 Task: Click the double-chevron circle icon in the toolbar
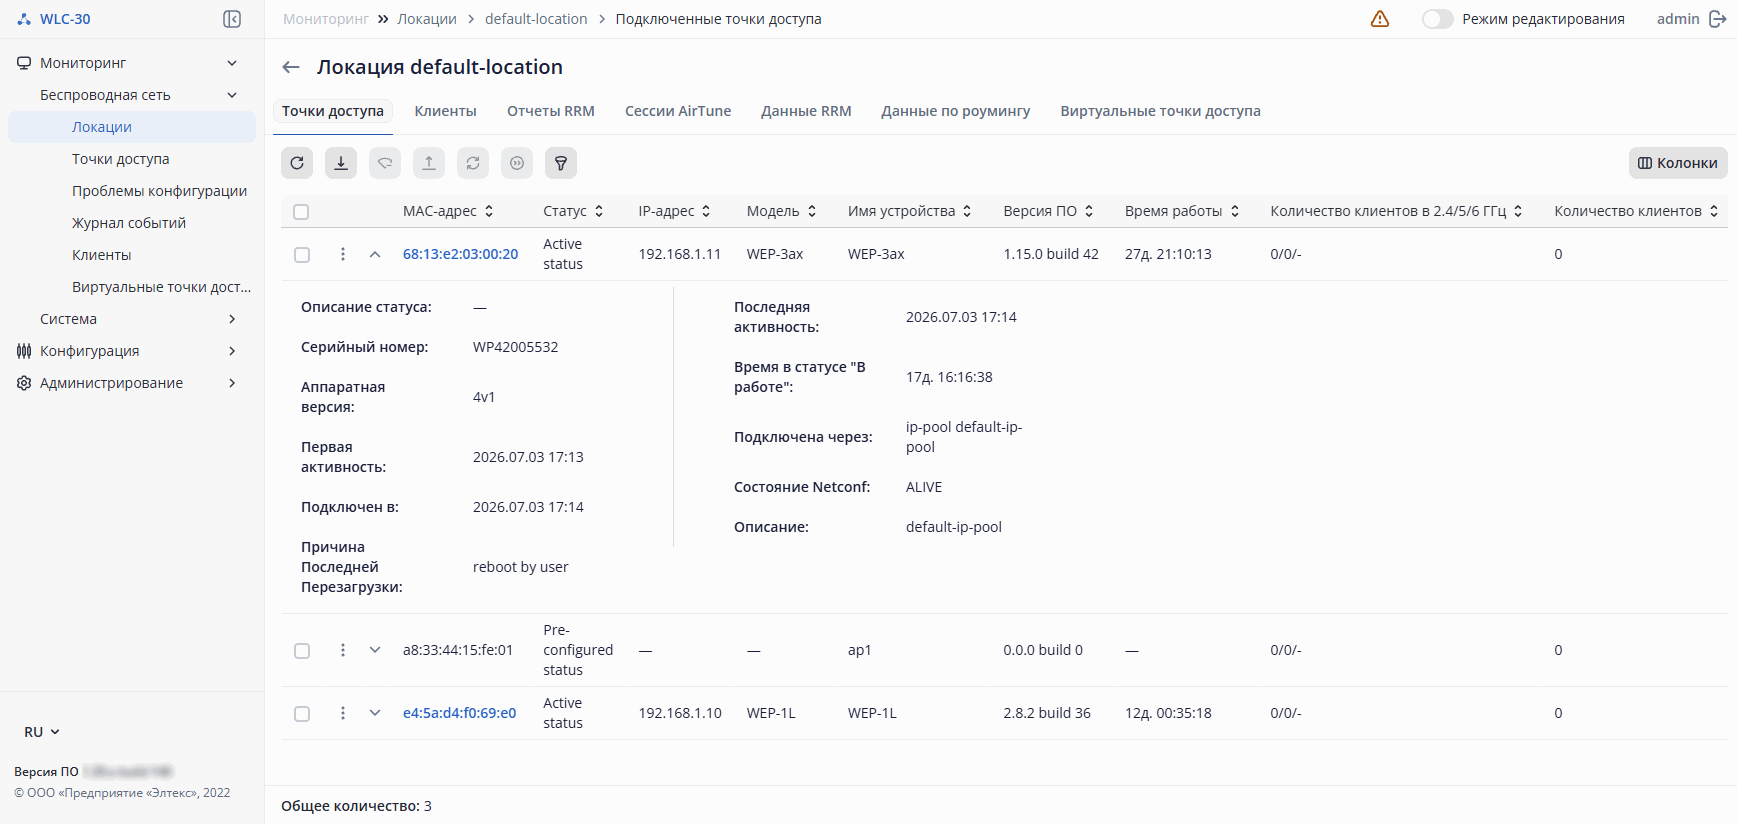point(517,163)
